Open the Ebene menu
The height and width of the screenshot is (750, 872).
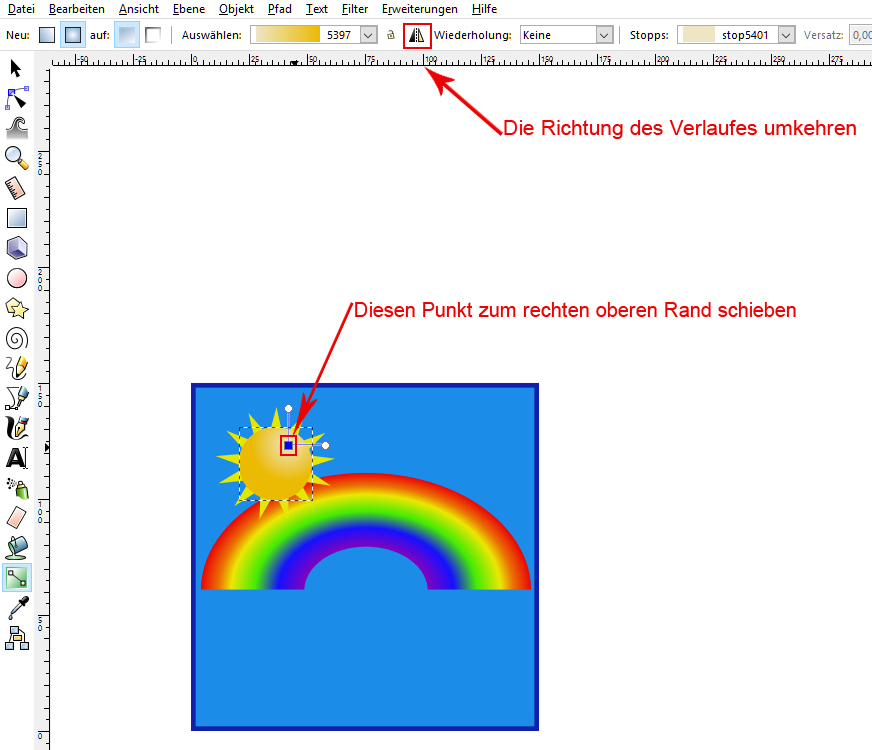pos(189,9)
